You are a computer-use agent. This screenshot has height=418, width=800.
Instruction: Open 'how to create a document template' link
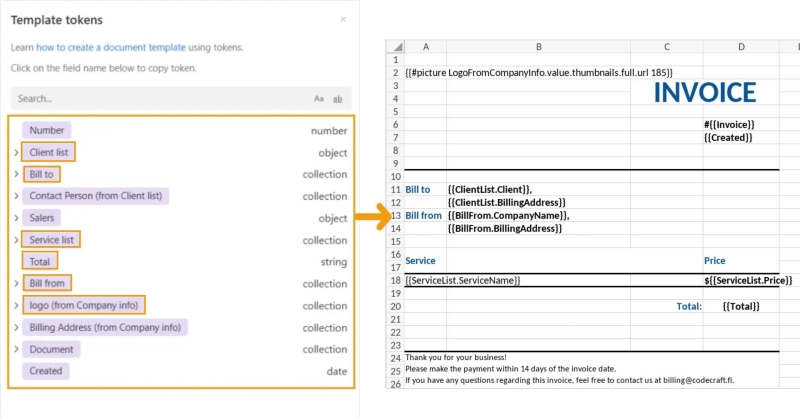[x=111, y=47]
